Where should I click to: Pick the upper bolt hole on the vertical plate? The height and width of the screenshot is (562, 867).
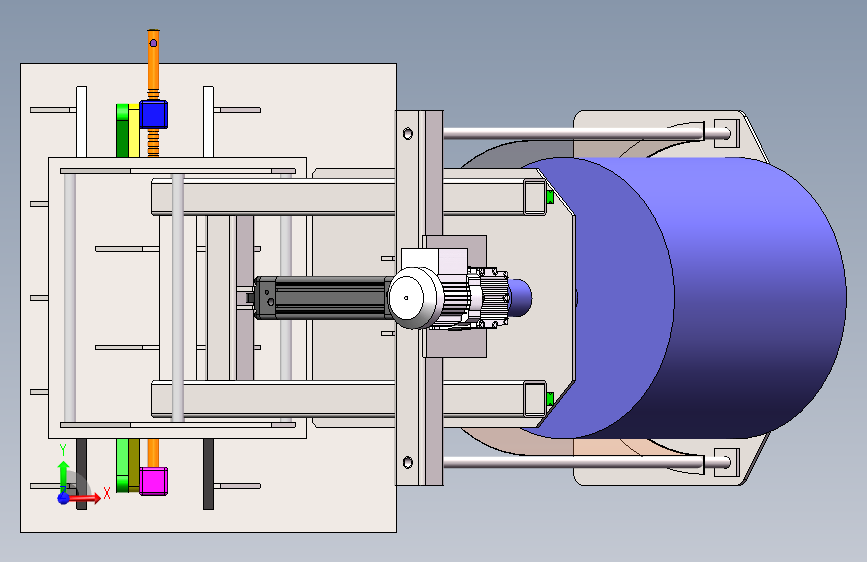click(408, 134)
